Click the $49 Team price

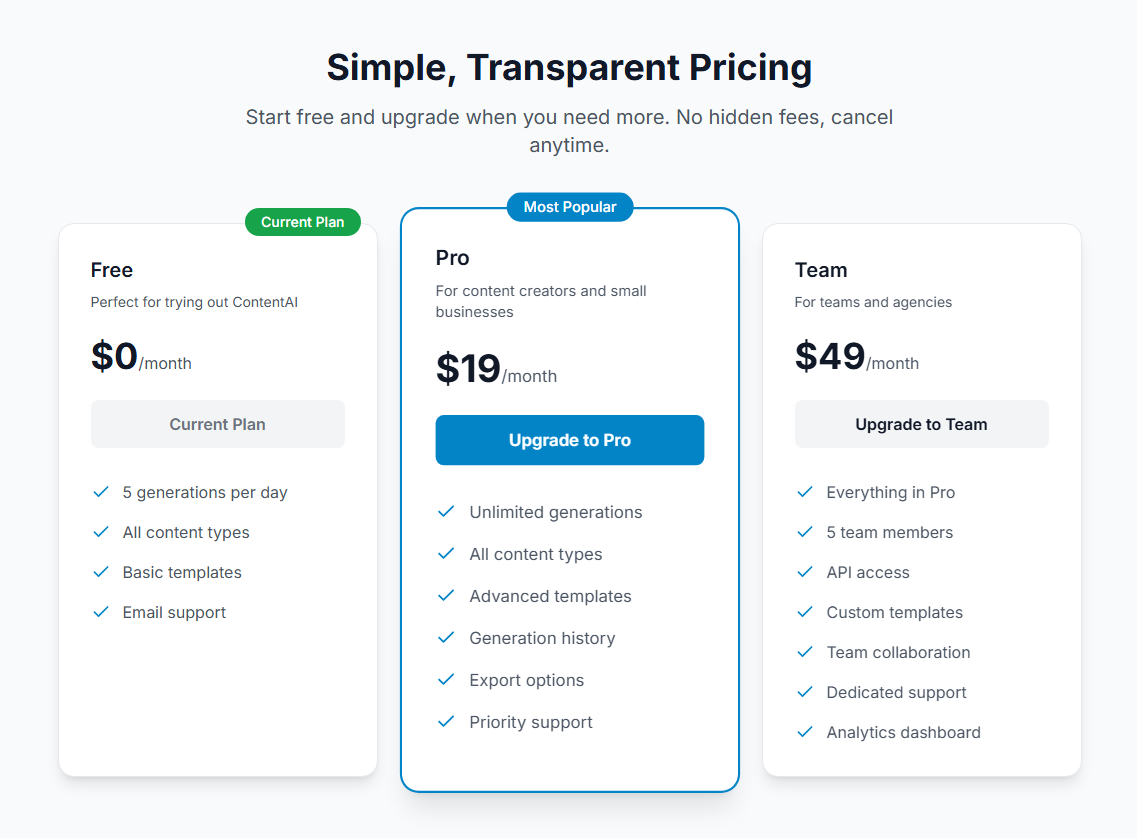point(830,357)
